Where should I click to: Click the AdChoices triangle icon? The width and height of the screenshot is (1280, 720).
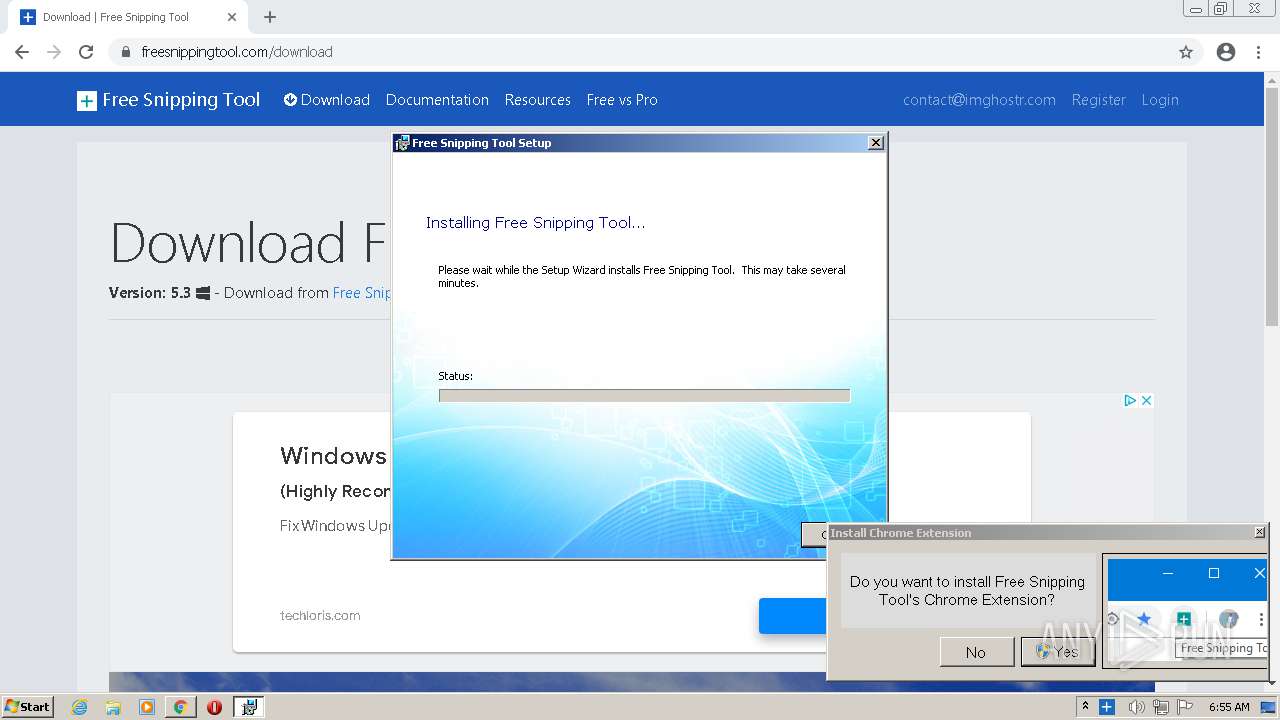(1129, 400)
